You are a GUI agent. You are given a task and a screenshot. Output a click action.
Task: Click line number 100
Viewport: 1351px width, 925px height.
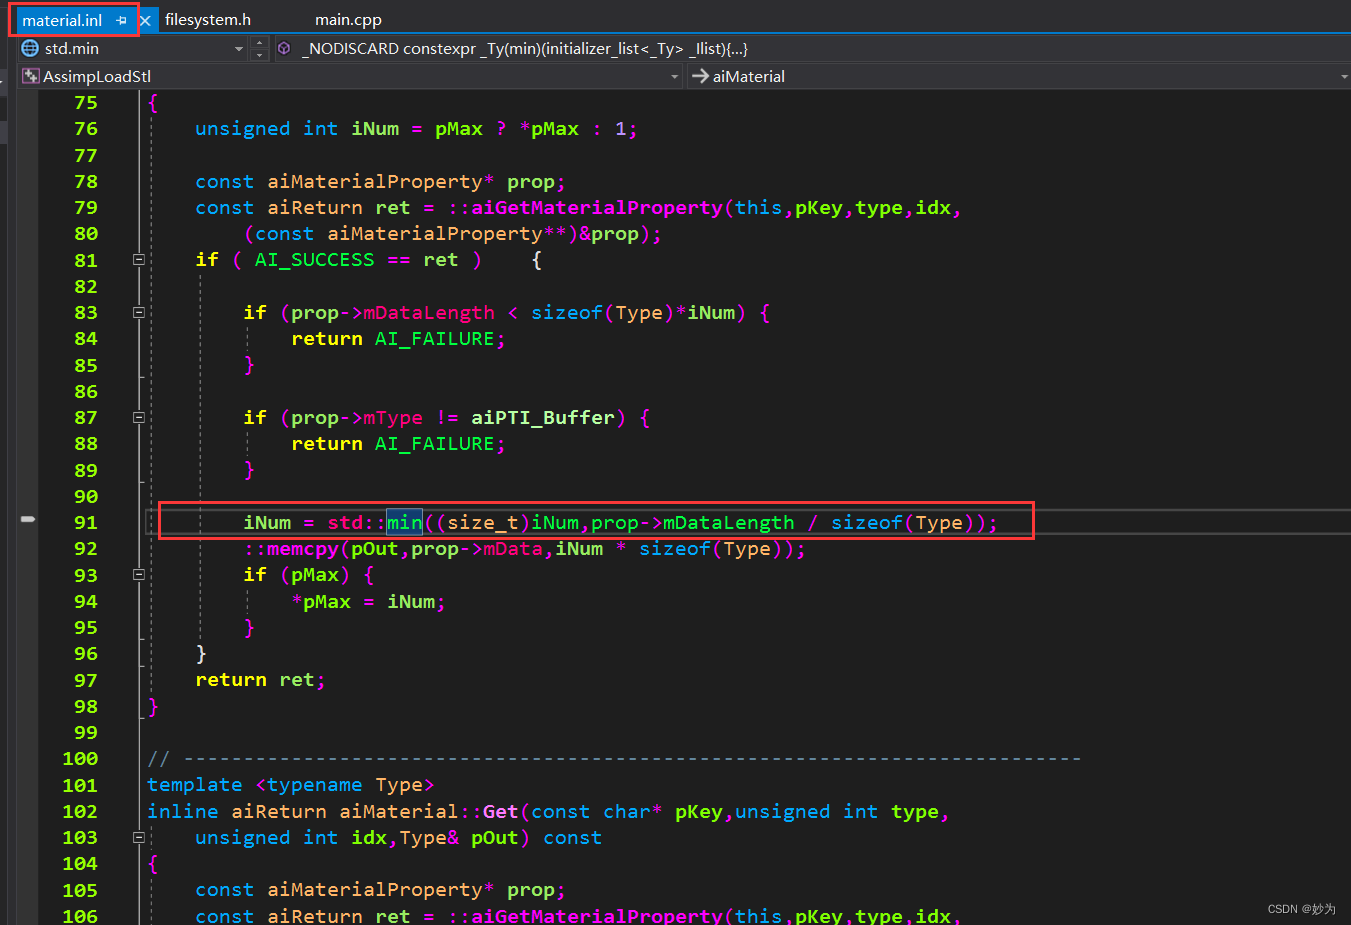(80, 759)
